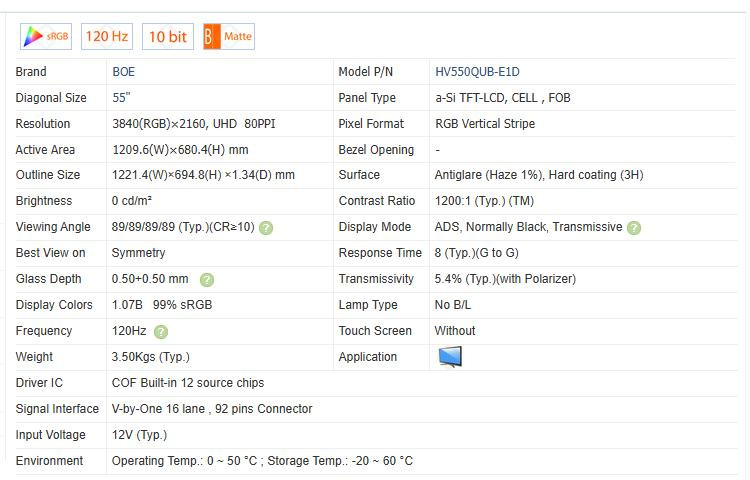The image size is (750, 480).
Task: Click the Matte surface badge
Action: pyautogui.click(x=229, y=37)
